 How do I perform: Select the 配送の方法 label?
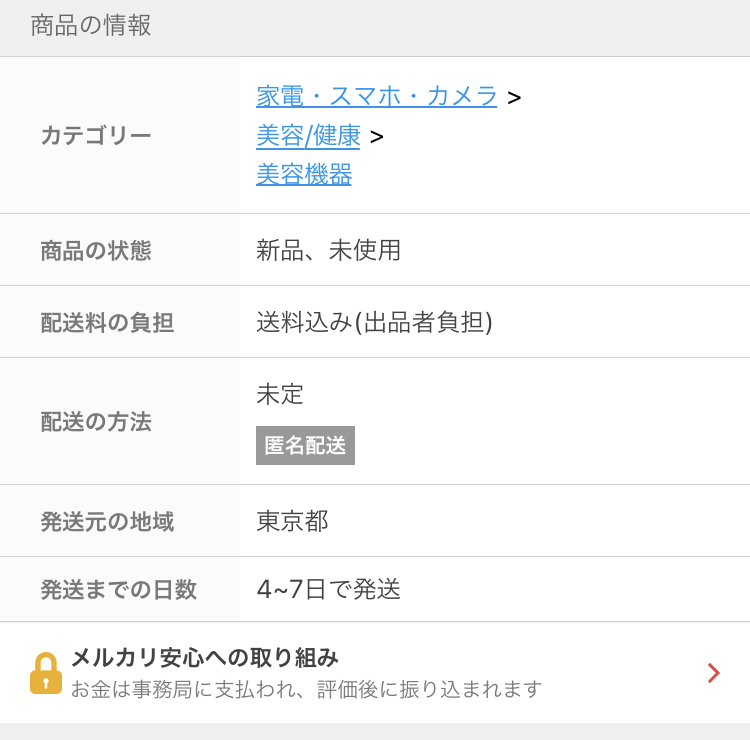[96, 421]
